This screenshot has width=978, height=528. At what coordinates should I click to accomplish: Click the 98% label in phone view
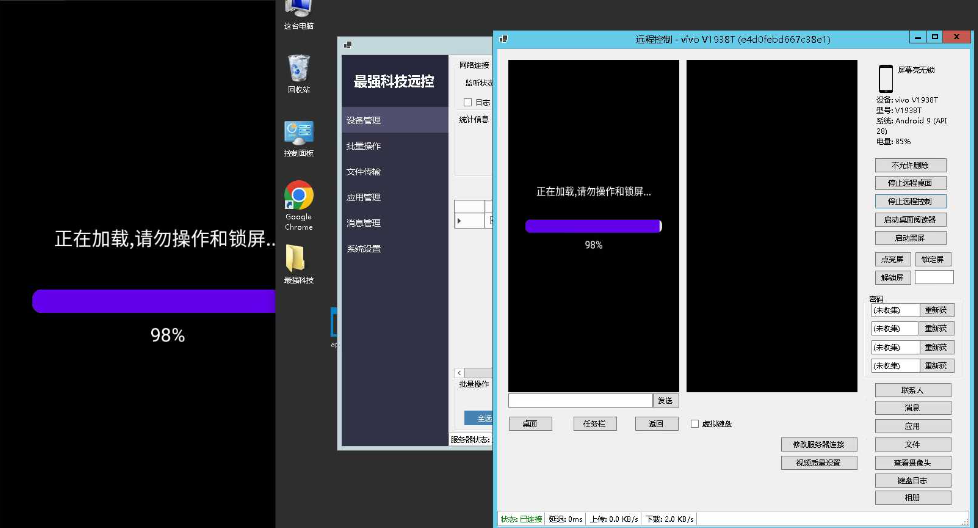point(593,245)
